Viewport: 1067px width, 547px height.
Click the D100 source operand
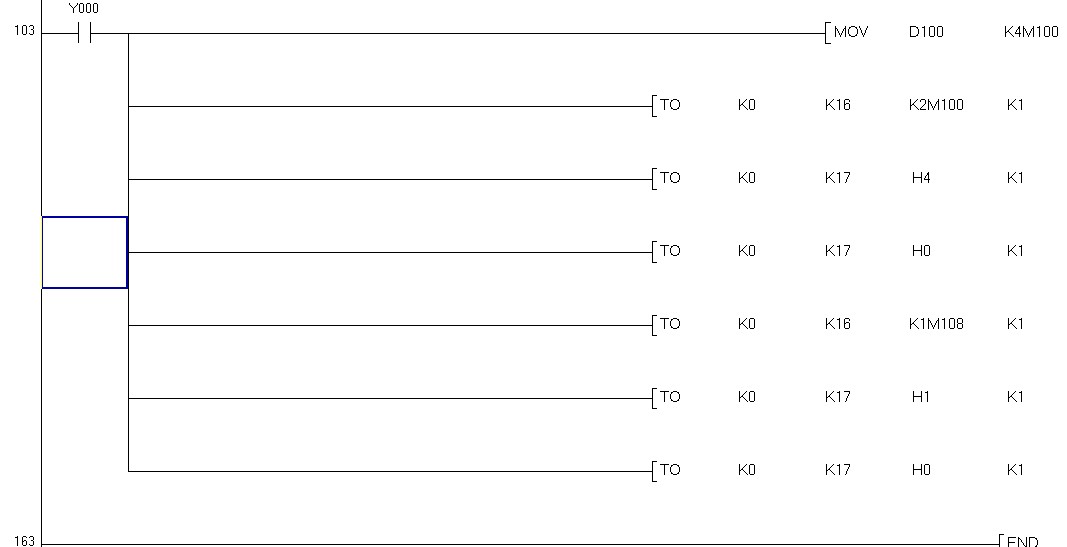[925, 32]
